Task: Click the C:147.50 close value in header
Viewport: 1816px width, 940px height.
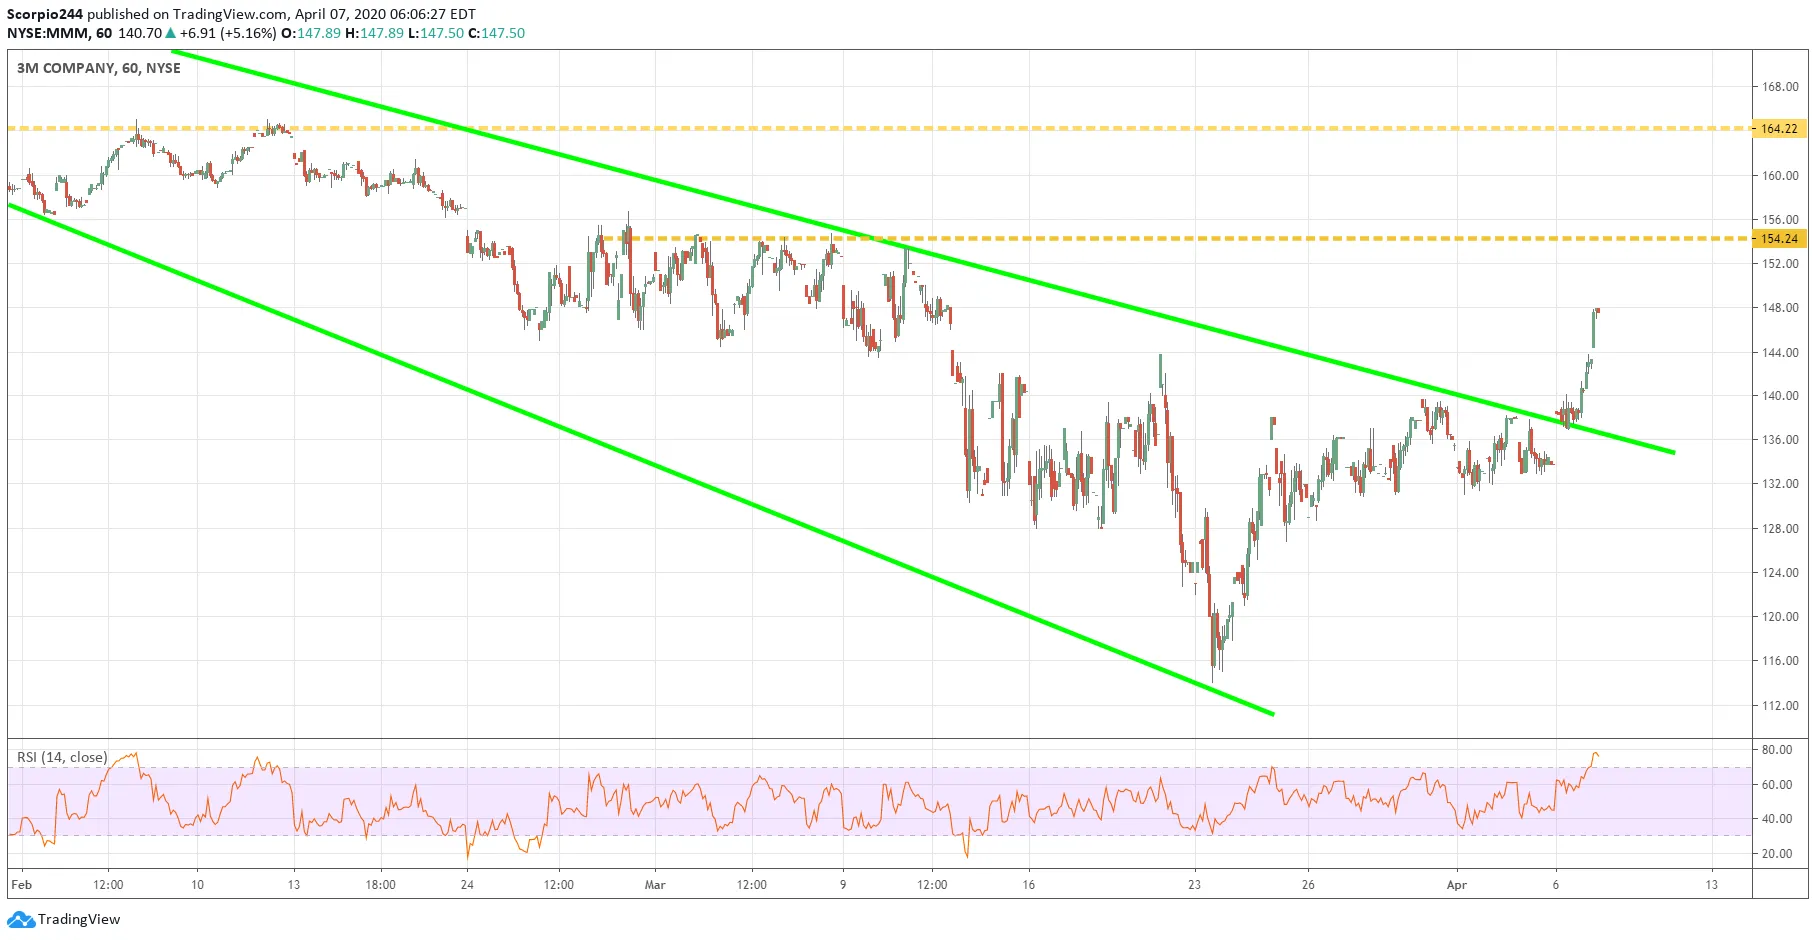Action: 496,33
